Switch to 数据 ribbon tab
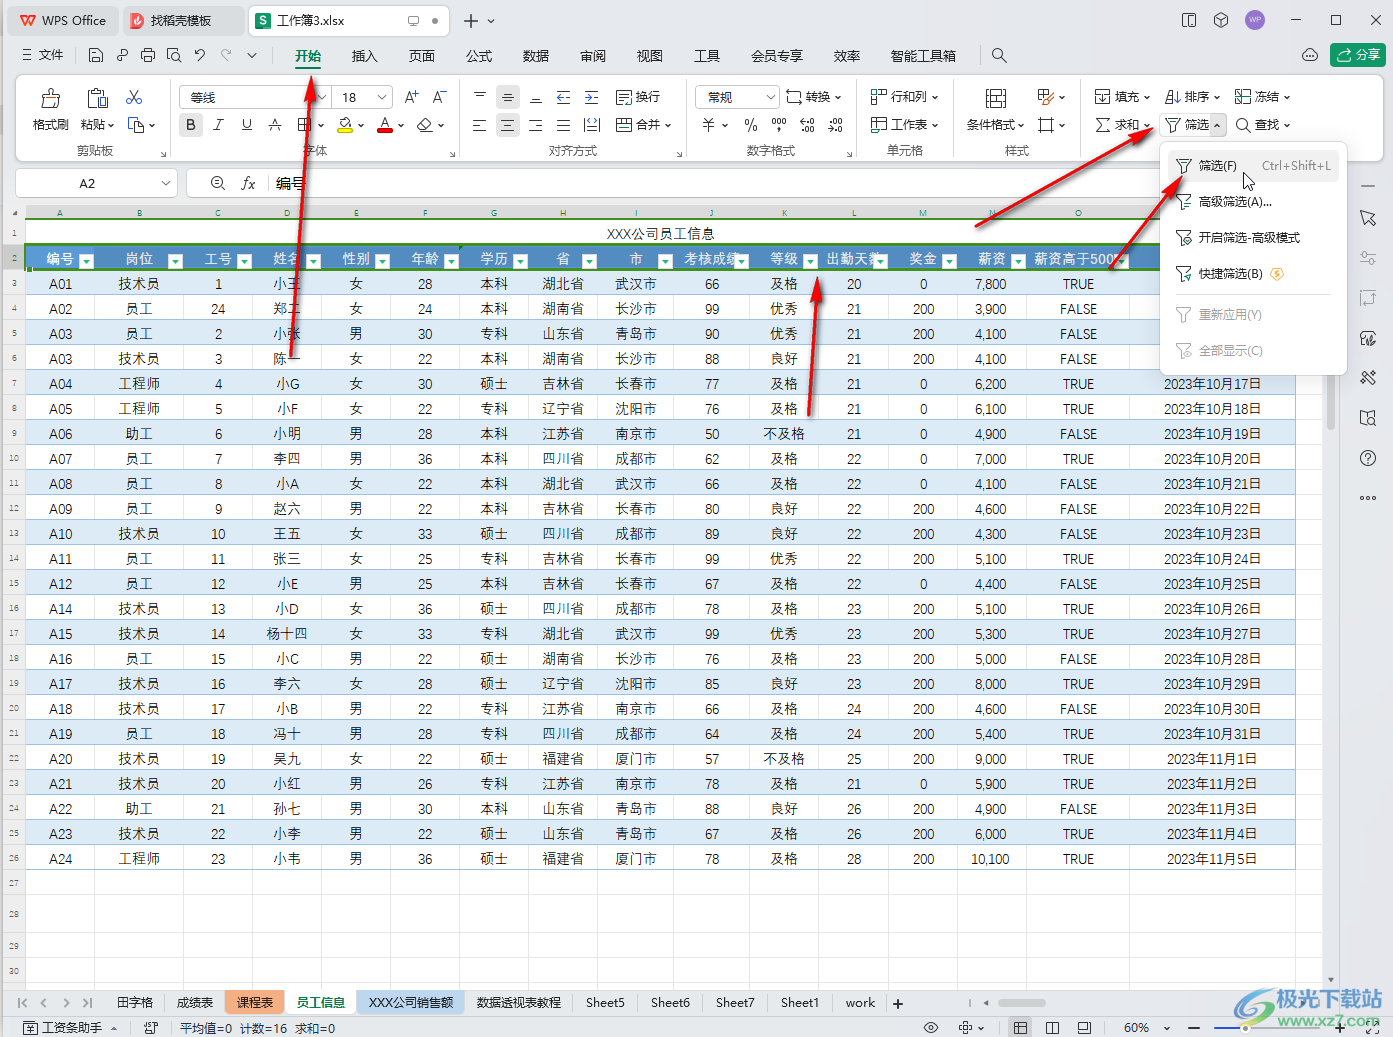 coord(536,56)
